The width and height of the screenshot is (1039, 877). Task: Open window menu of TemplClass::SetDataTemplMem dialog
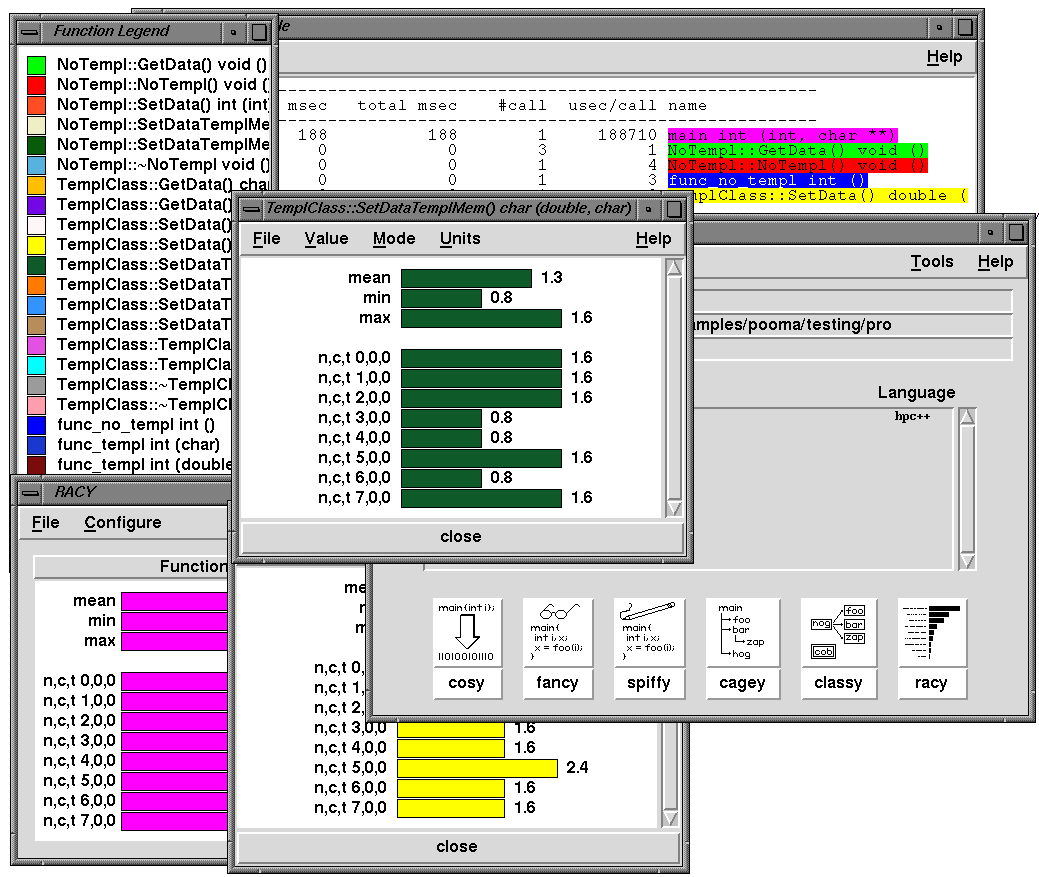click(251, 209)
